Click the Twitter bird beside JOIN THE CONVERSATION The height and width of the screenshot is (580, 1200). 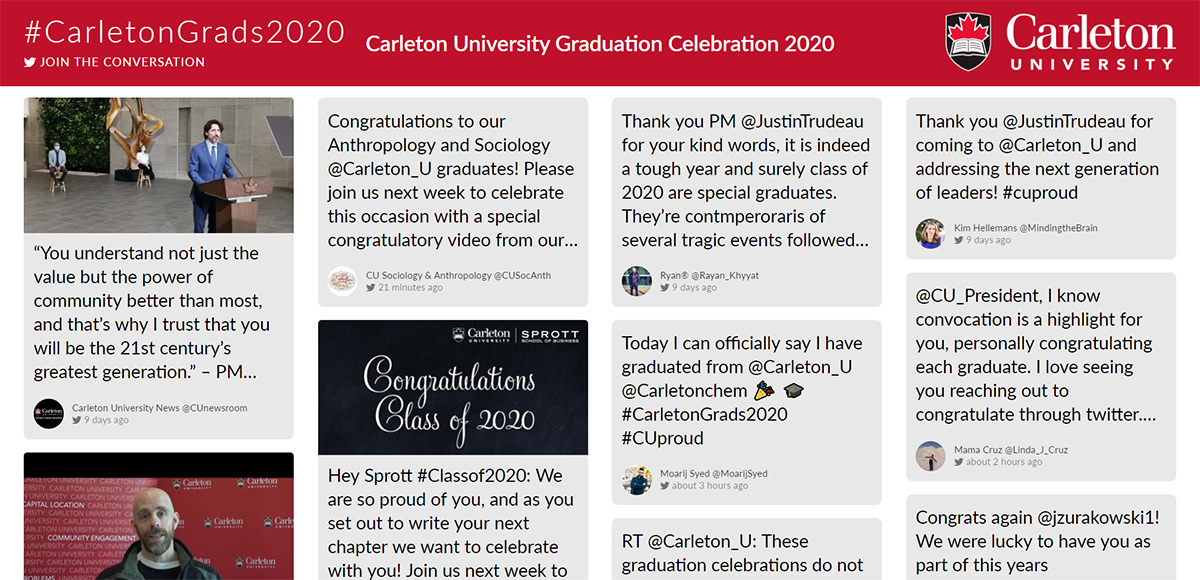point(28,61)
